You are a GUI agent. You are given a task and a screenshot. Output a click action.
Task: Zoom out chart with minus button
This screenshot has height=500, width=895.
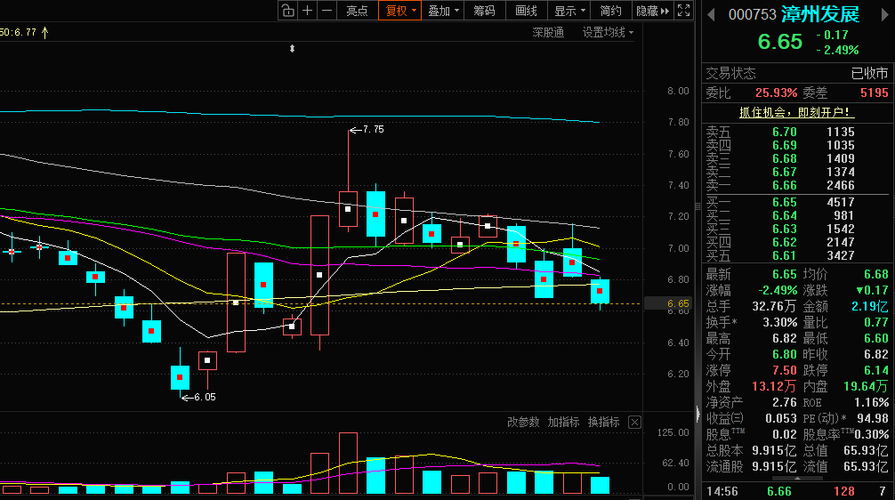(x=326, y=10)
